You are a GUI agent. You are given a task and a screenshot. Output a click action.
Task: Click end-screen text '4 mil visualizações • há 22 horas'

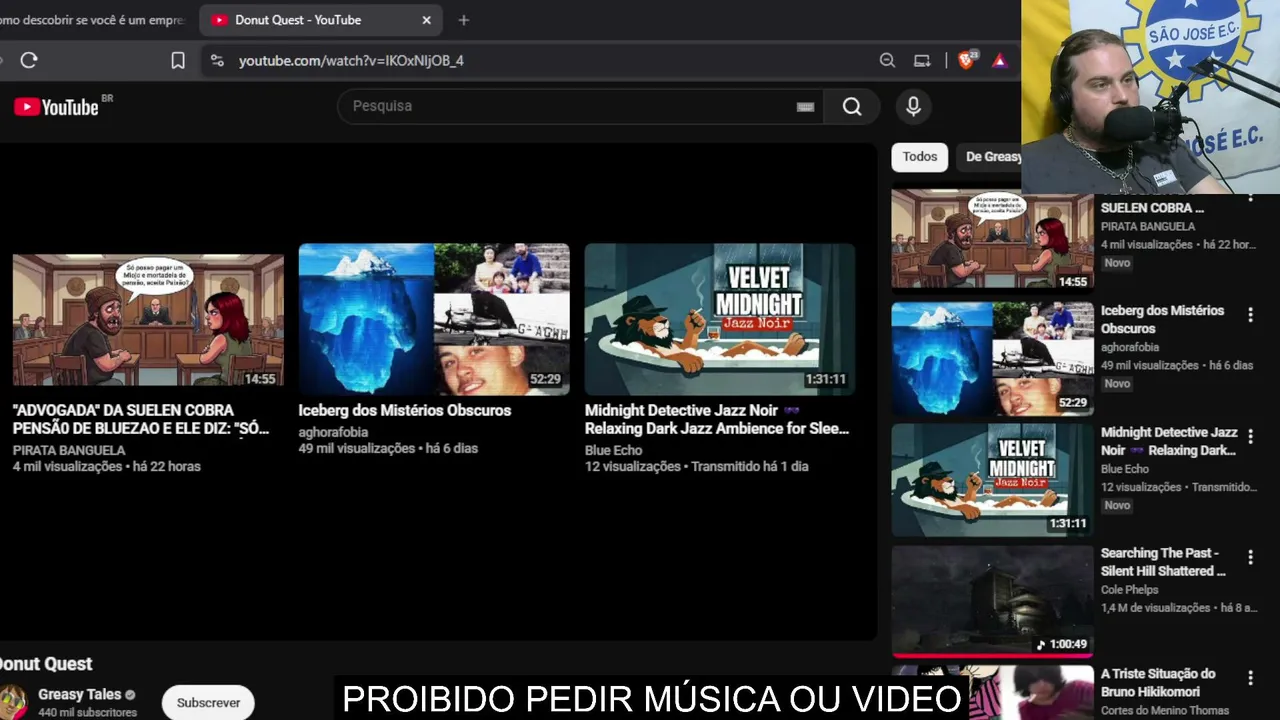[x=107, y=466]
